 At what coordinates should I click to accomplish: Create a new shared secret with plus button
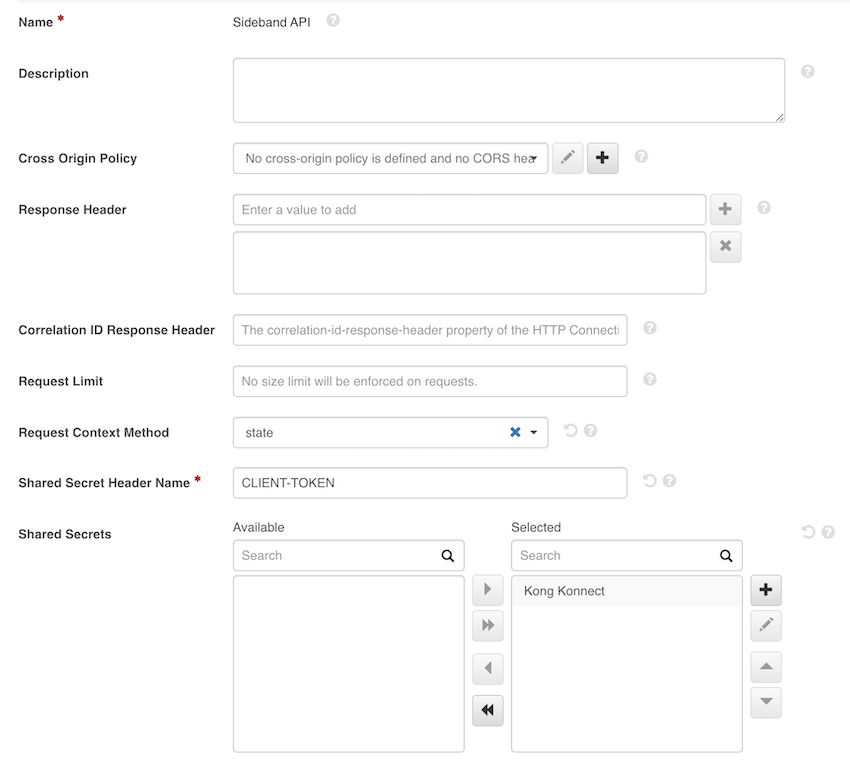(766, 590)
